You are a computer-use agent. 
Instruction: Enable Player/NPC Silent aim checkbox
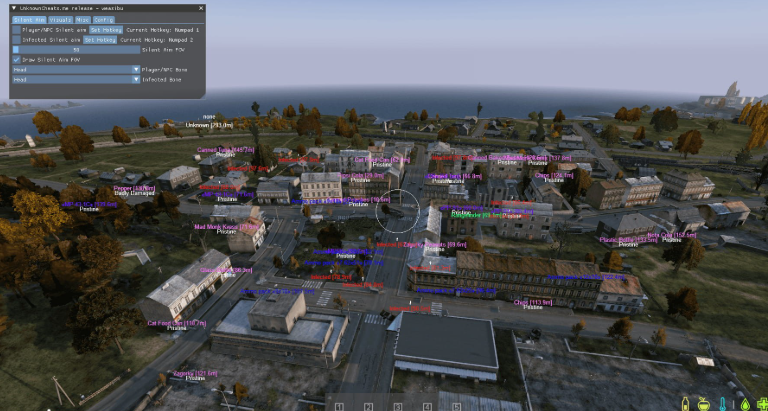tap(17, 30)
